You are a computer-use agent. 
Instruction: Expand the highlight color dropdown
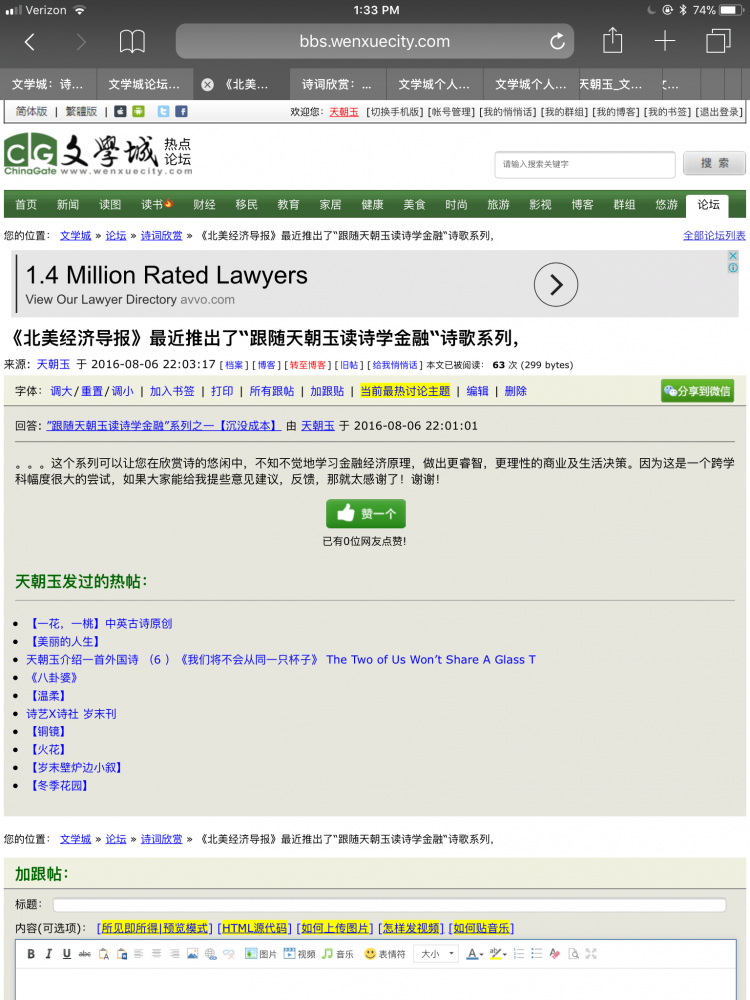pyautogui.click(x=504, y=955)
